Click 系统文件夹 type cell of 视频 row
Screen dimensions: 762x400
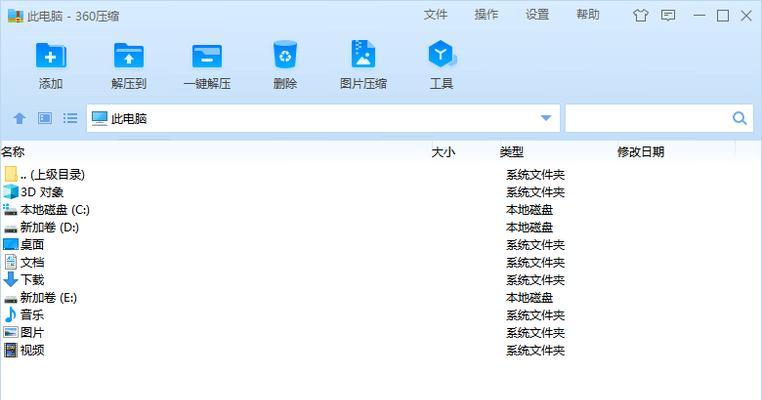coord(535,350)
